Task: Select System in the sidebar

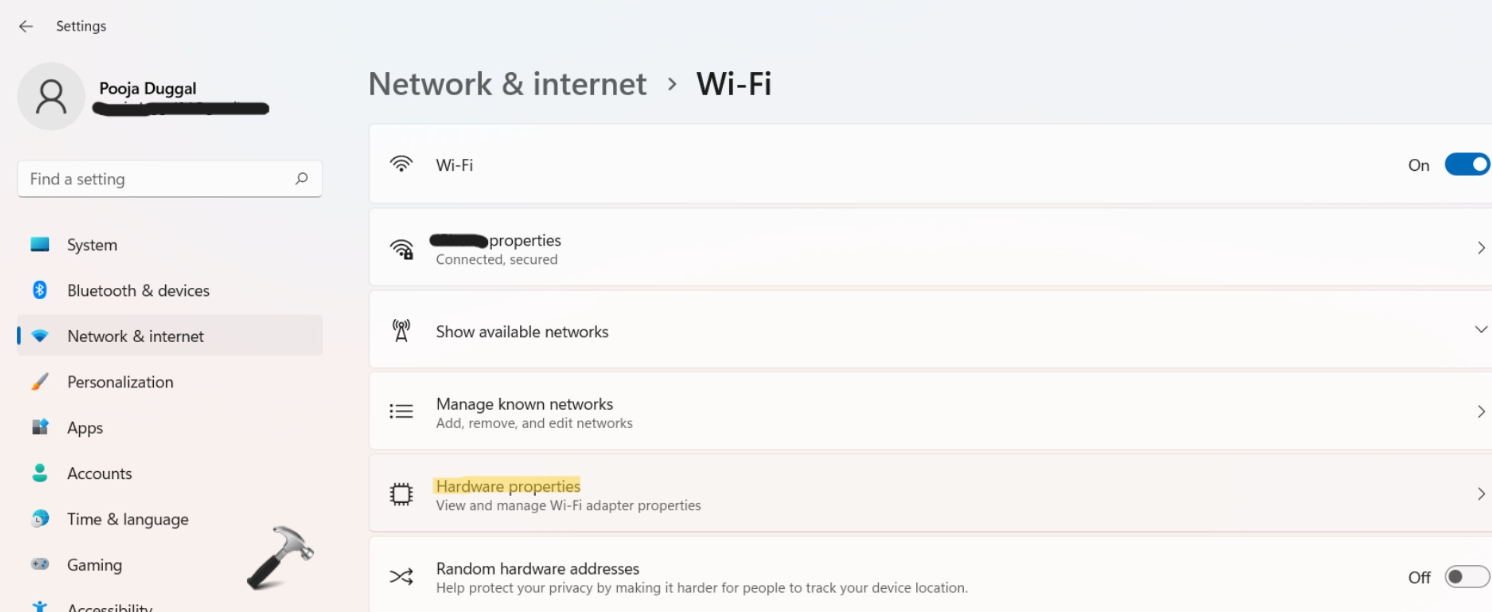Action: coord(92,245)
